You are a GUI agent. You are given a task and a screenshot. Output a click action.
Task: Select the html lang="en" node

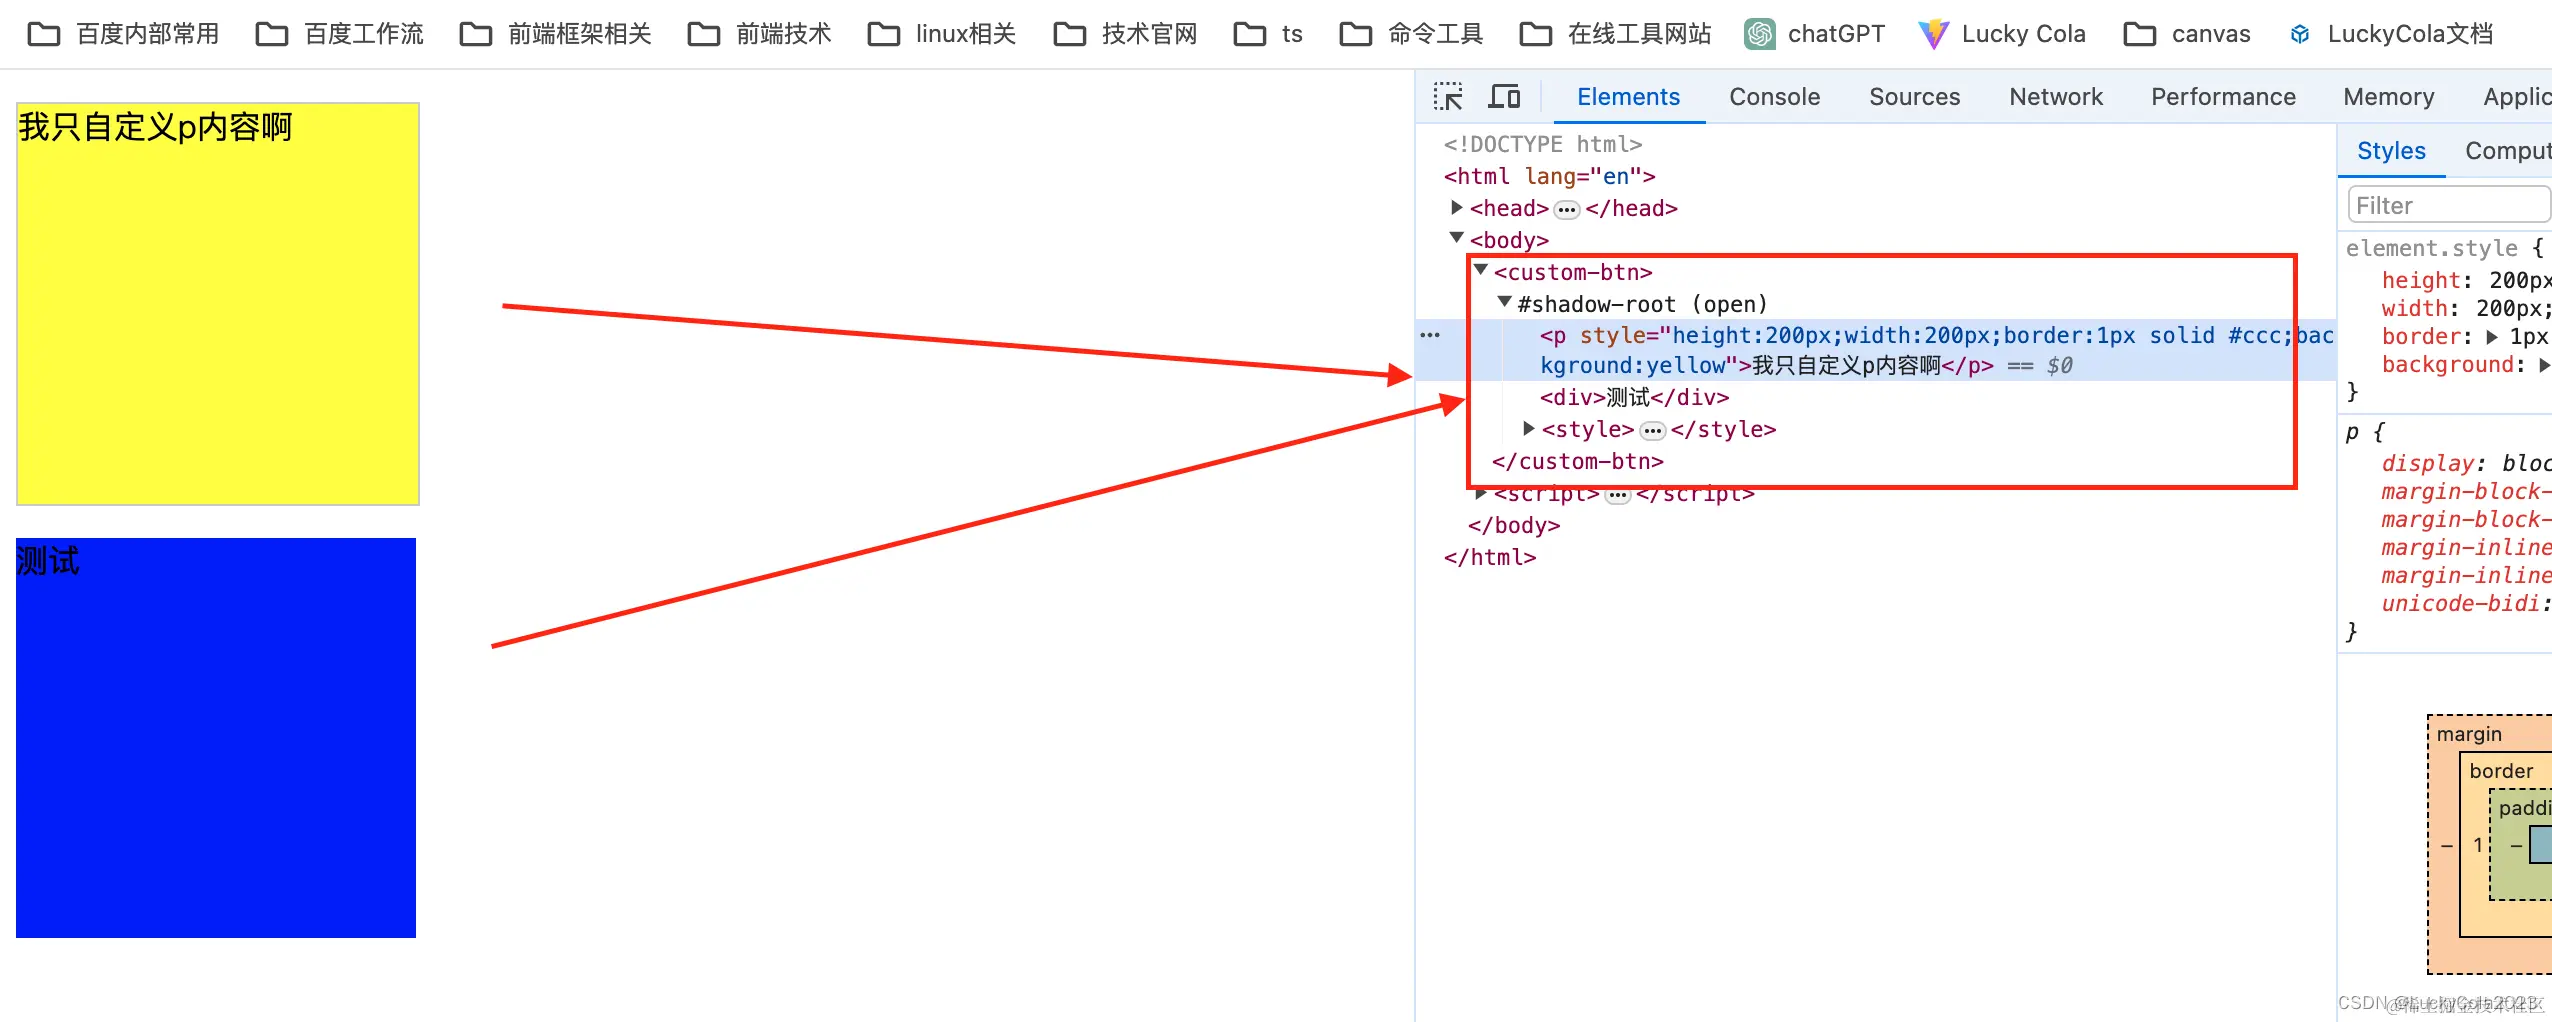point(1549,176)
